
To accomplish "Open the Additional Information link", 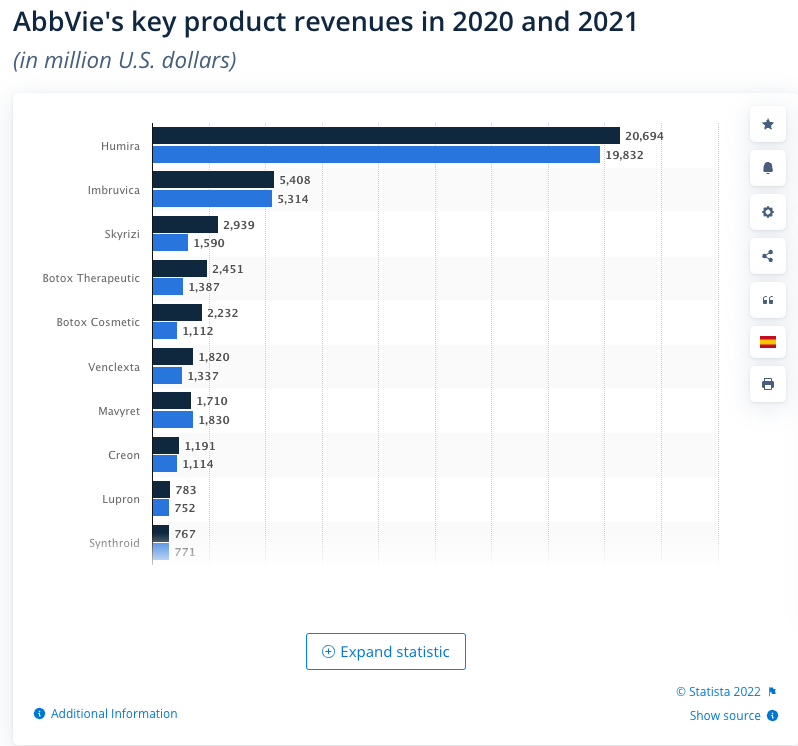I will 114,713.
